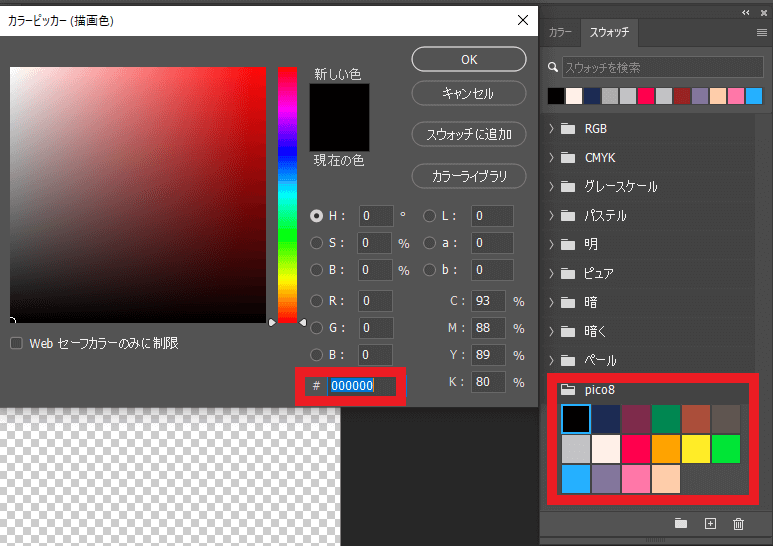
Task: Select the H hue radio button
Action: pyautogui.click(x=316, y=216)
